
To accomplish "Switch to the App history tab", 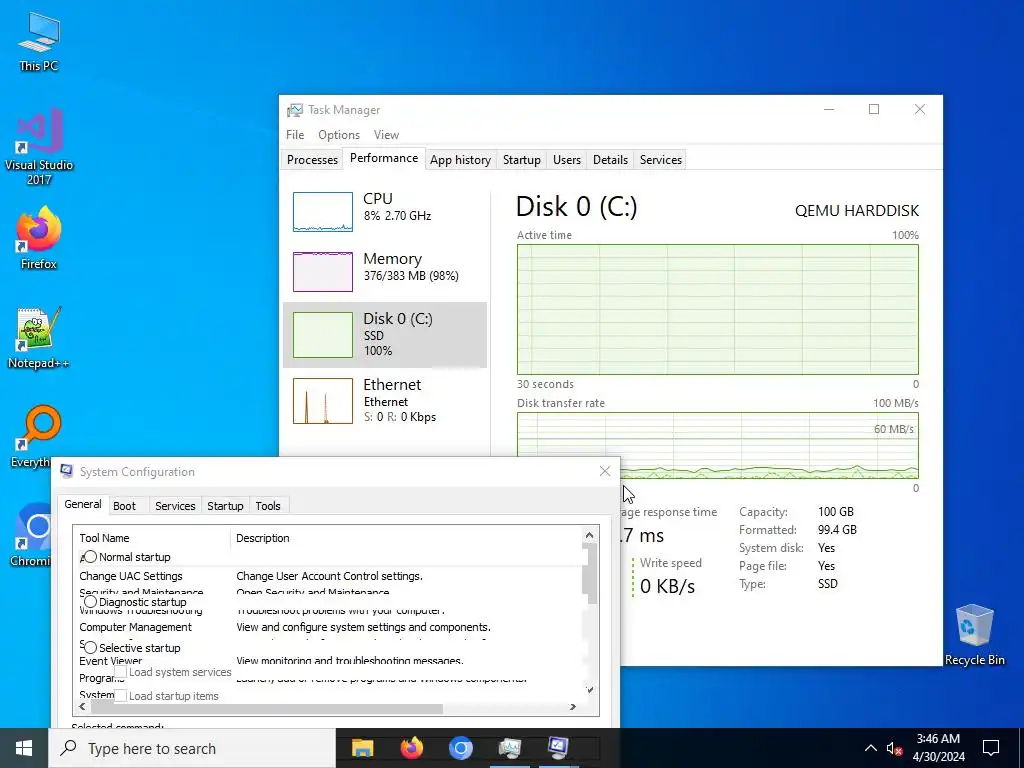I will (460, 160).
